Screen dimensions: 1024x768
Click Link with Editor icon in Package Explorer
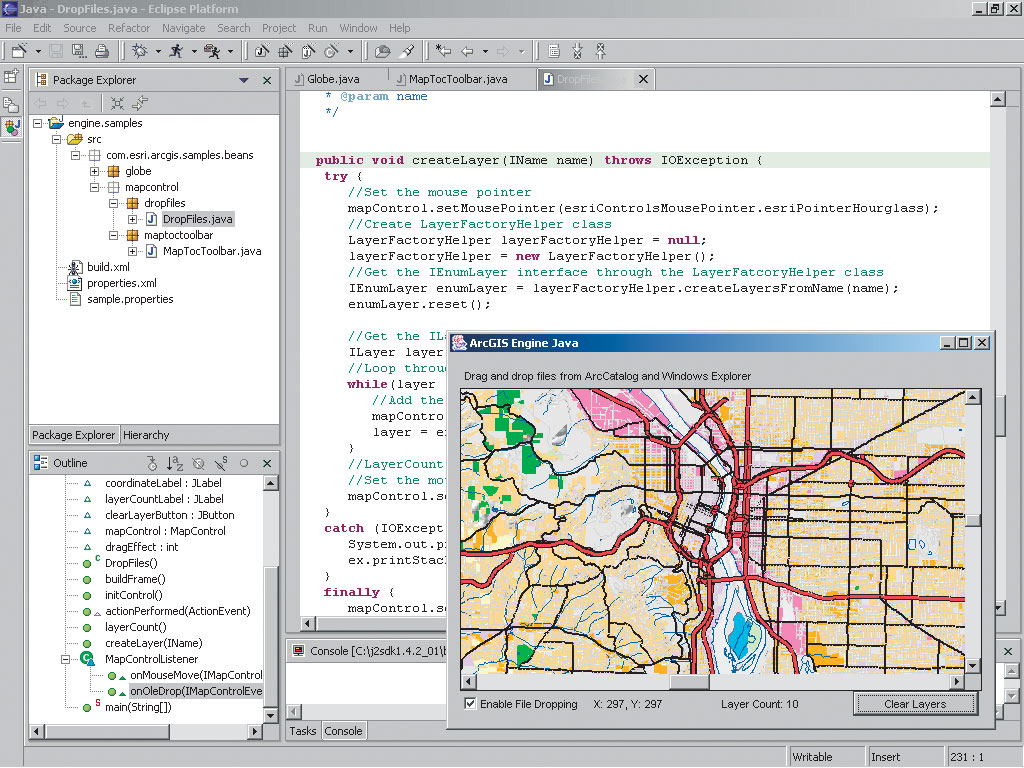[x=140, y=103]
